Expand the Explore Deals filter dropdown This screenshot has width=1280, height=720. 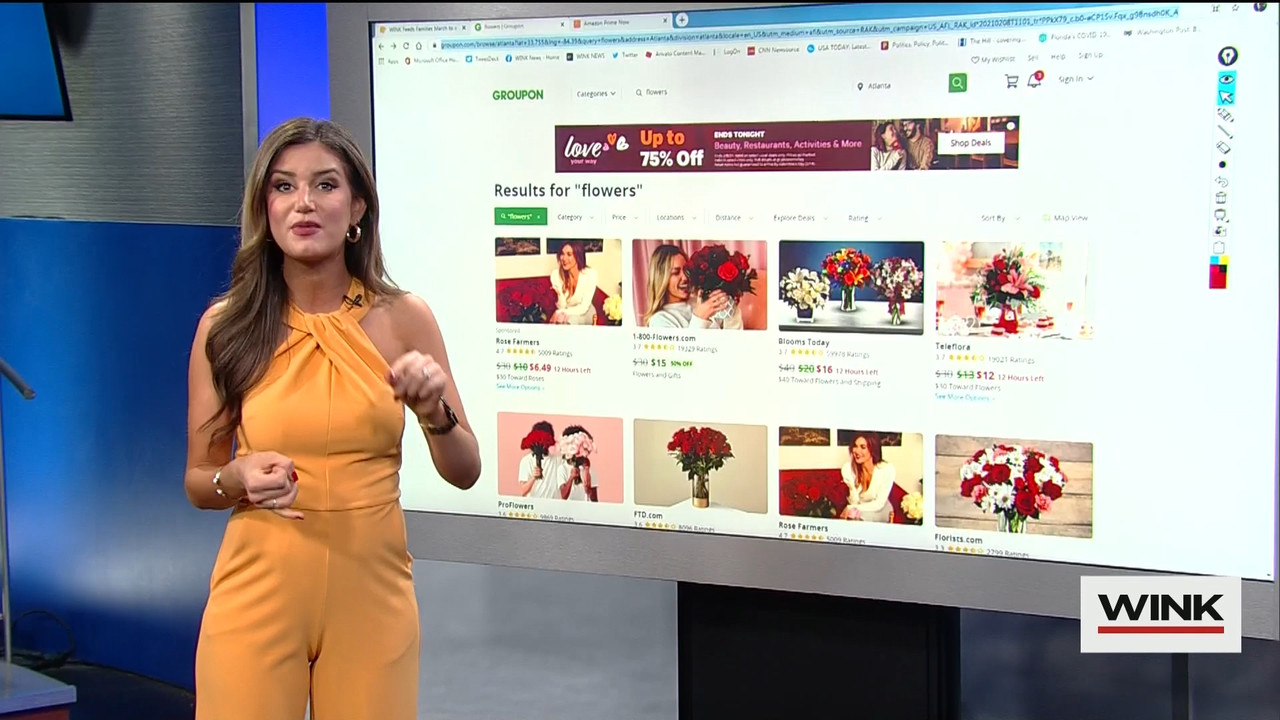[800, 217]
